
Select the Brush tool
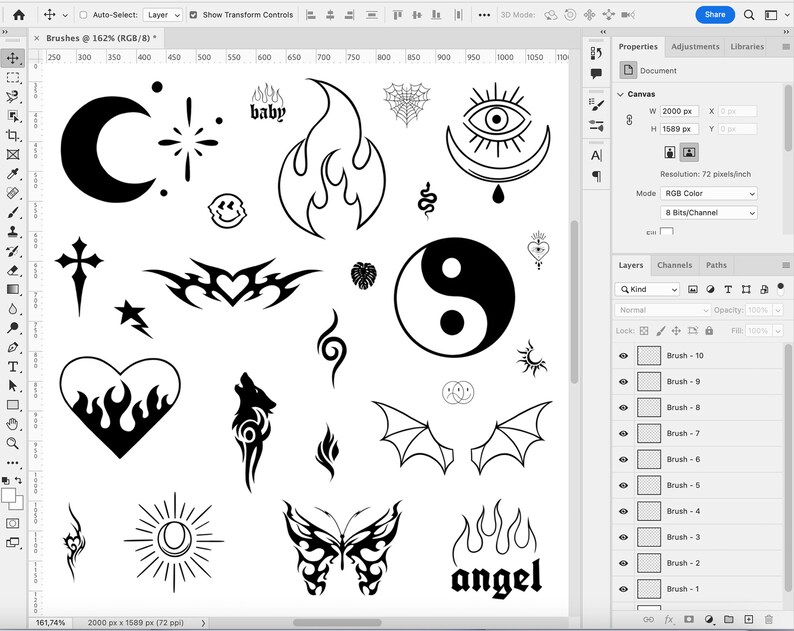[x=13, y=212]
